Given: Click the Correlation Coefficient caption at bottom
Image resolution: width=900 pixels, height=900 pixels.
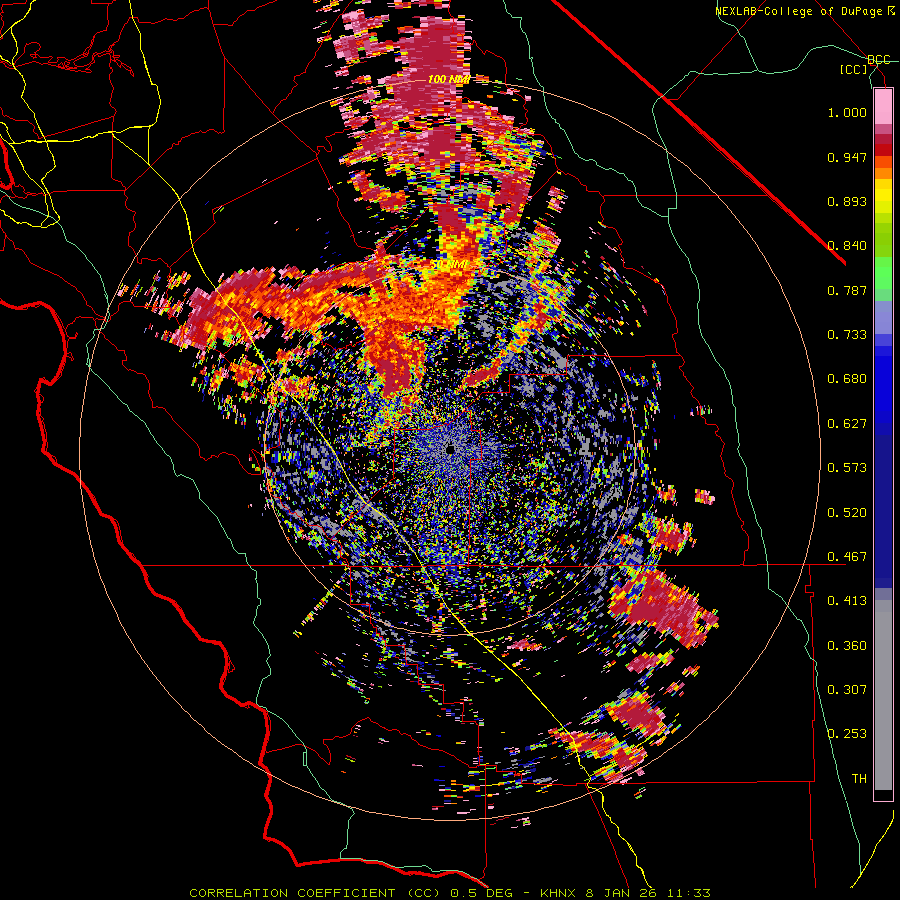Looking at the screenshot, I should pos(450,893).
